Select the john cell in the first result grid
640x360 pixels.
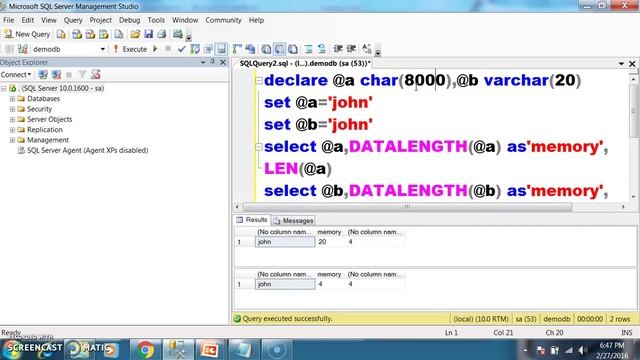[x=285, y=242]
